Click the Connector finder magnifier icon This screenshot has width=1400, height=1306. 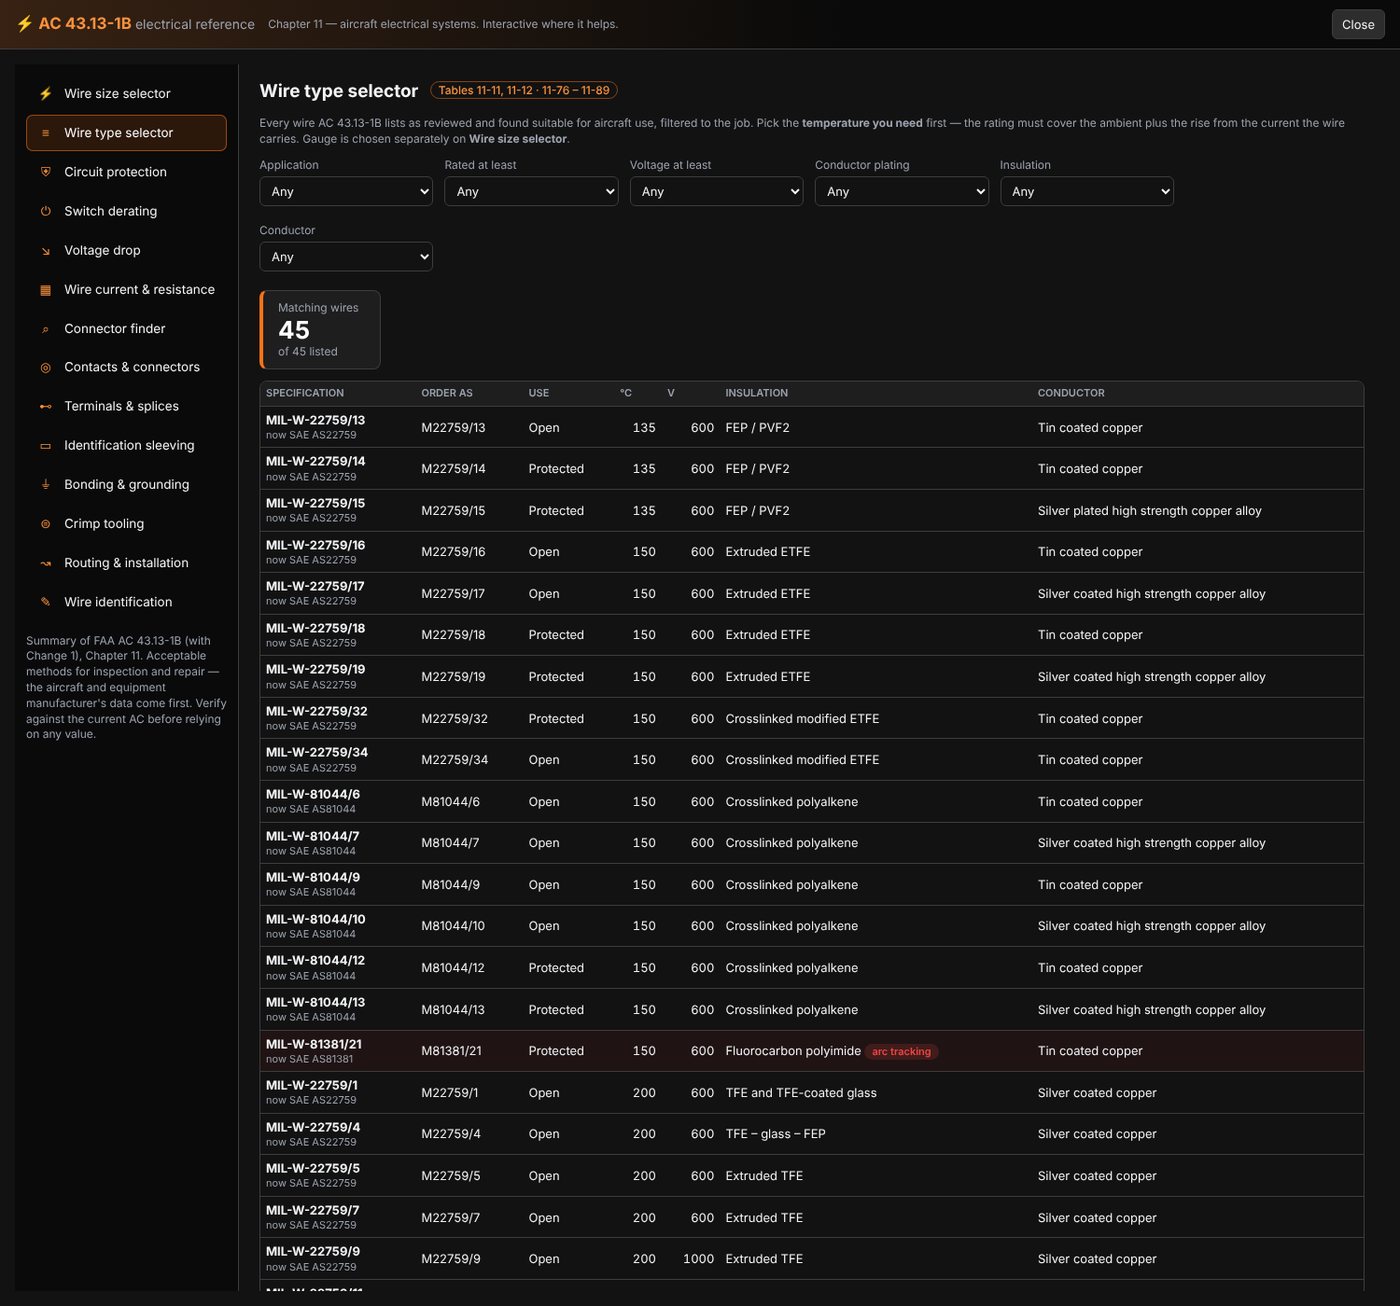tap(45, 329)
